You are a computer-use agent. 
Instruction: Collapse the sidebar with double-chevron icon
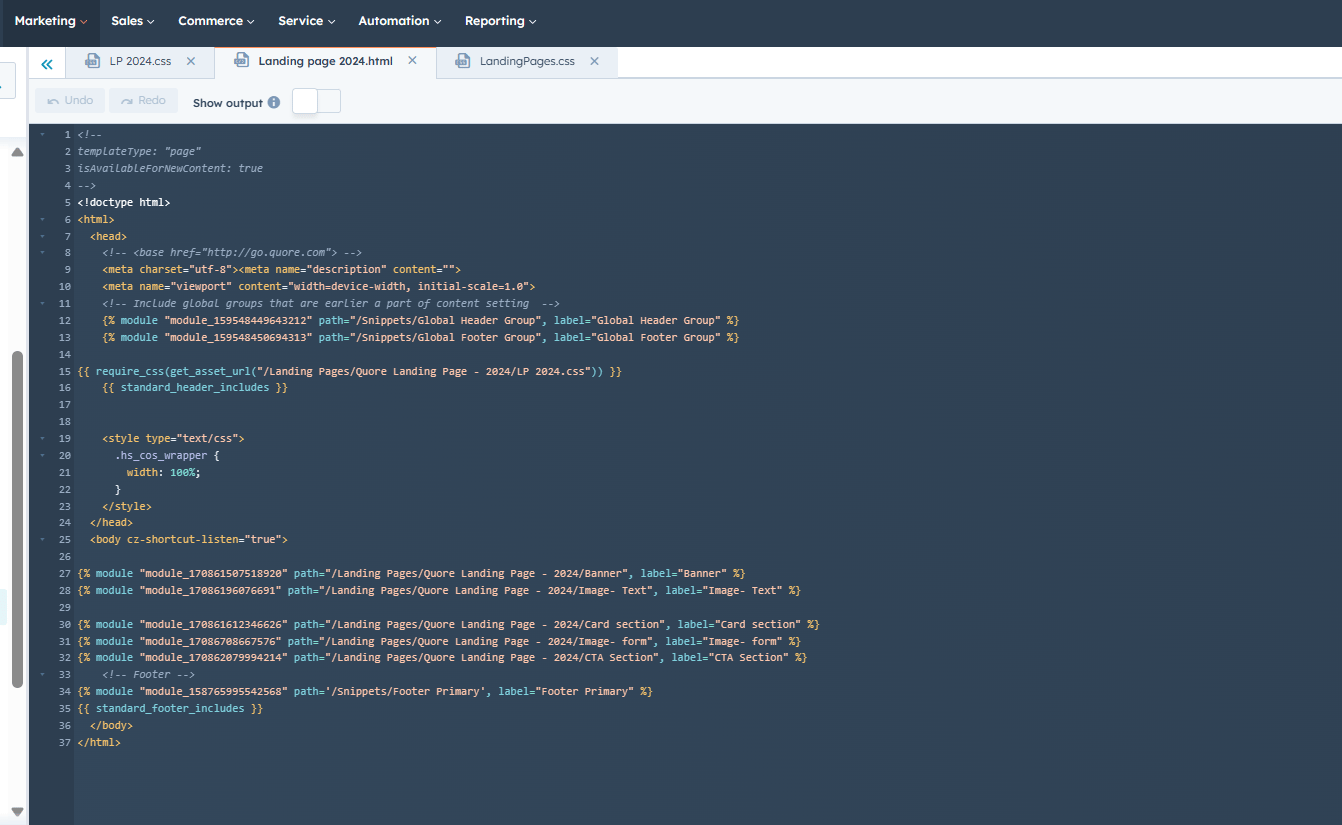pyautogui.click(x=47, y=63)
